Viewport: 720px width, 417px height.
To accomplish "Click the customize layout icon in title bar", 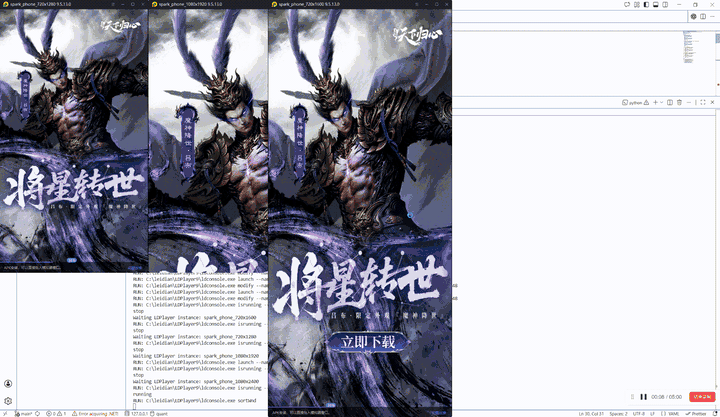I will point(637,5).
